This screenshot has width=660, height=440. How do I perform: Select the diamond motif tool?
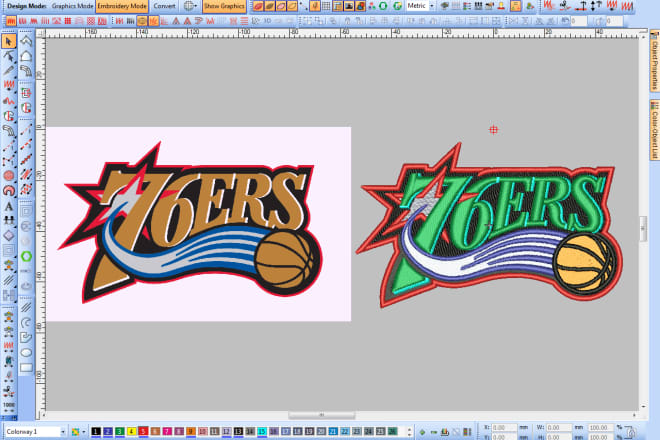pyautogui.click(x=8, y=236)
